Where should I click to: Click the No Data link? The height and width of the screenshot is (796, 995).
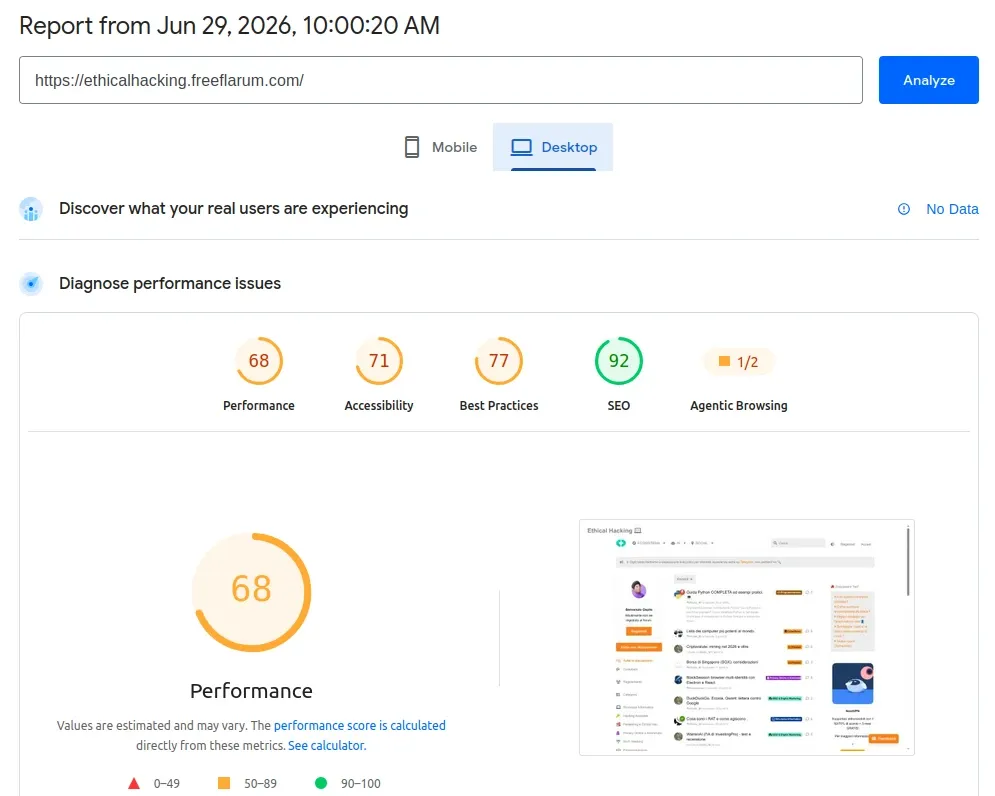coord(952,209)
